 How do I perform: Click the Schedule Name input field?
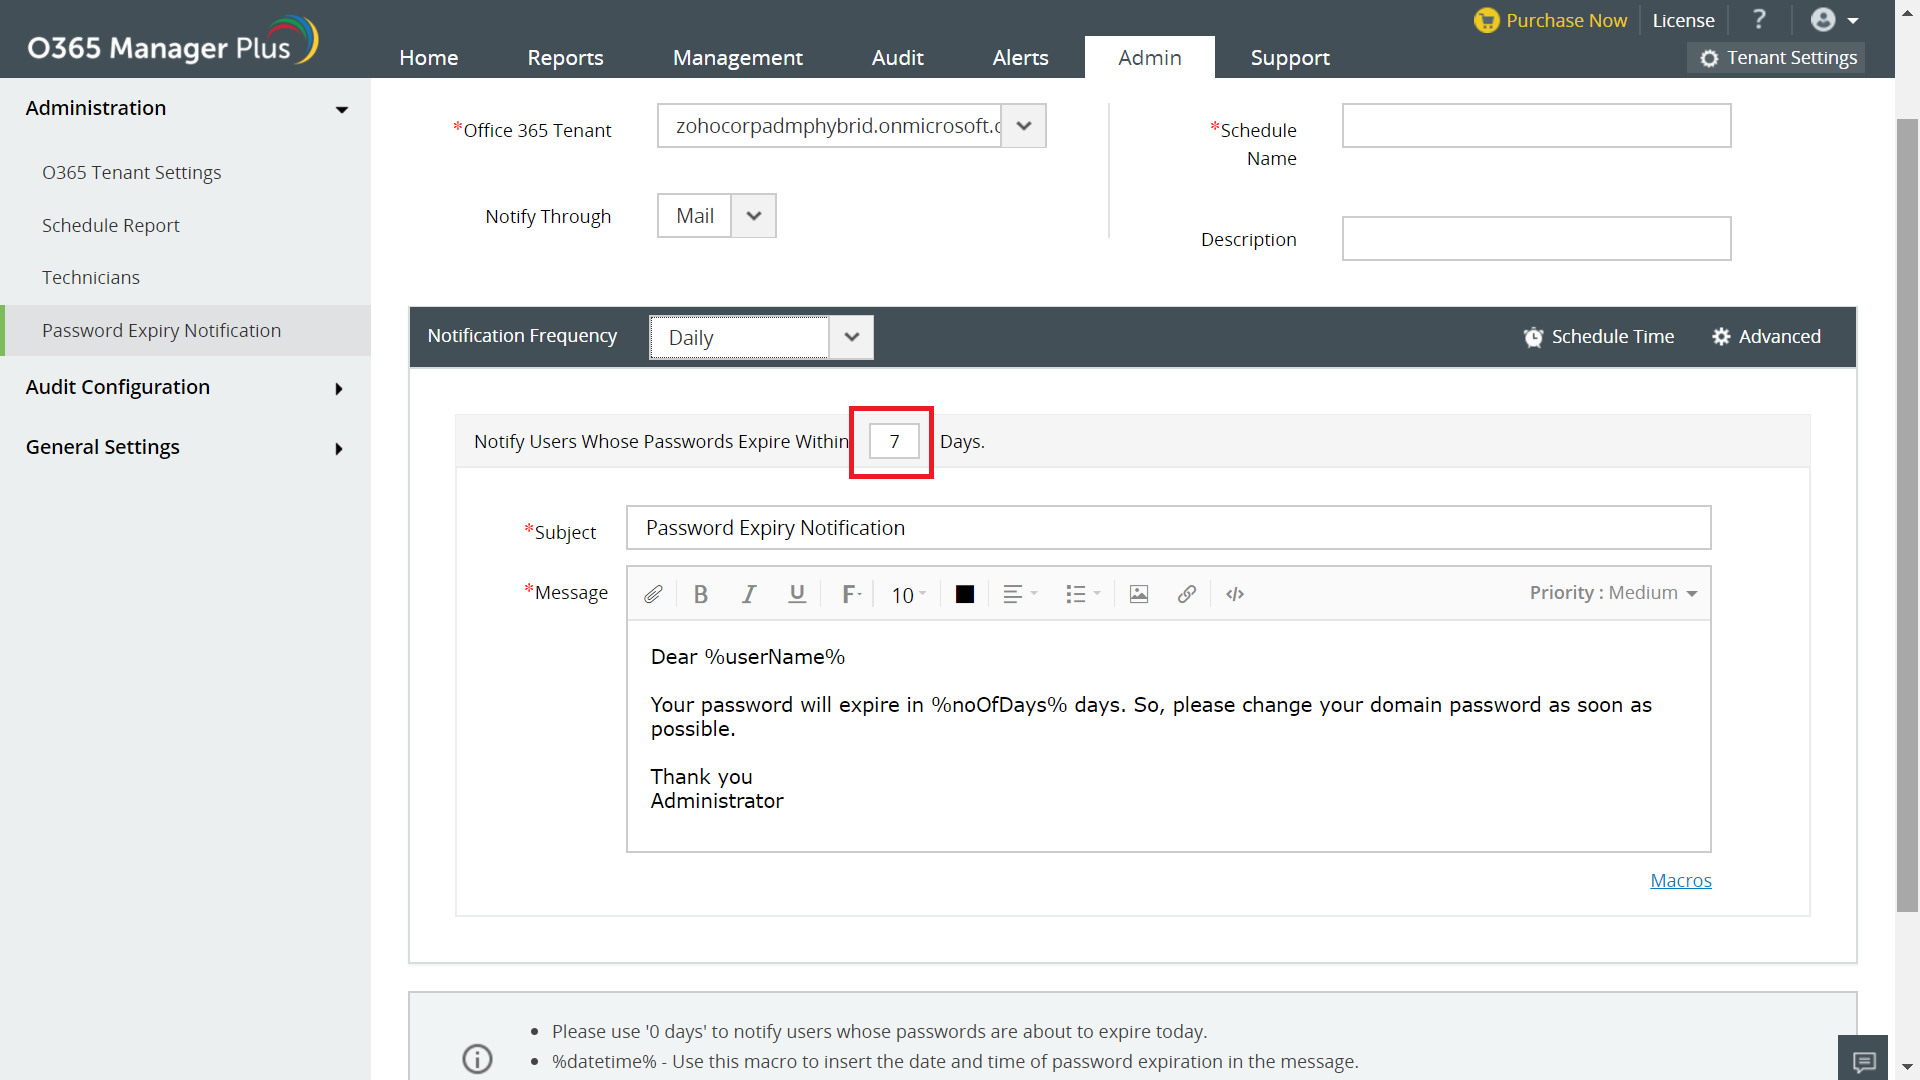pos(1536,126)
